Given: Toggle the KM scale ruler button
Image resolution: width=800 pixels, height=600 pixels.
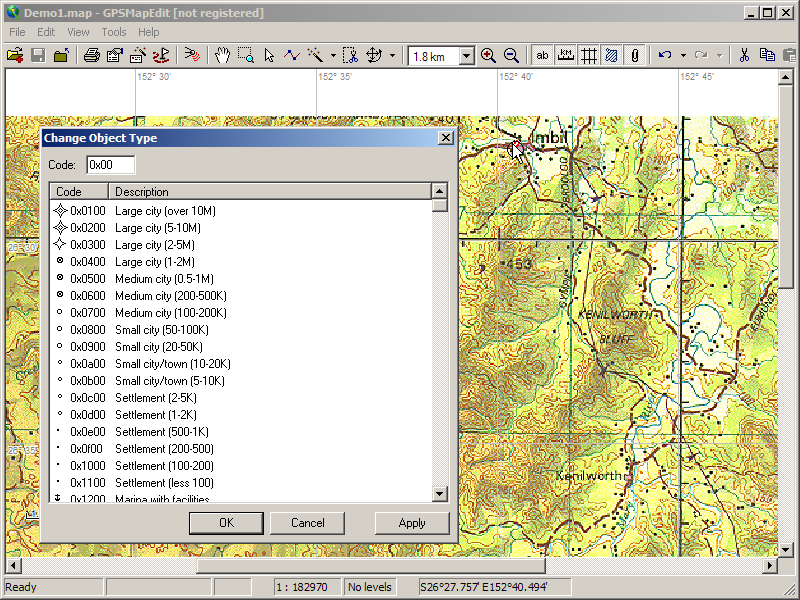Looking at the screenshot, I should click(x=566, y=56).
